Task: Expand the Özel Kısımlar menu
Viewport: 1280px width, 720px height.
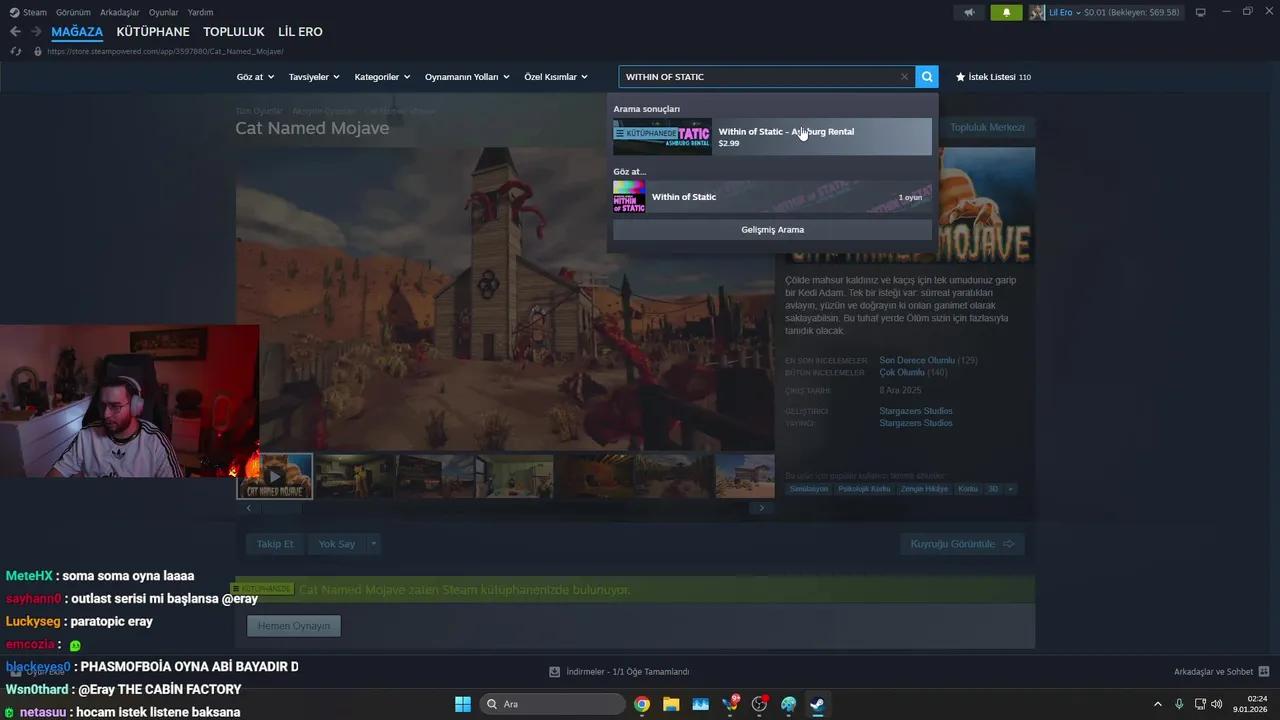Action: pyautogui.click(x=556, y=77)
